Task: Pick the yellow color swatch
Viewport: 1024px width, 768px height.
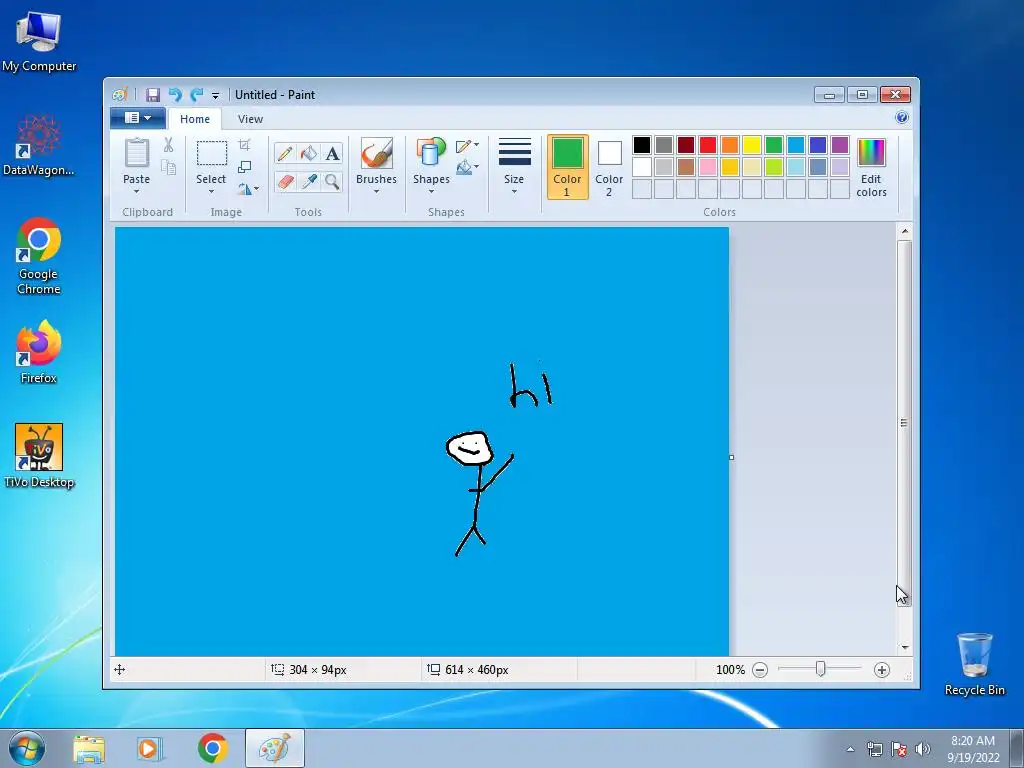Action: point(752,145)
